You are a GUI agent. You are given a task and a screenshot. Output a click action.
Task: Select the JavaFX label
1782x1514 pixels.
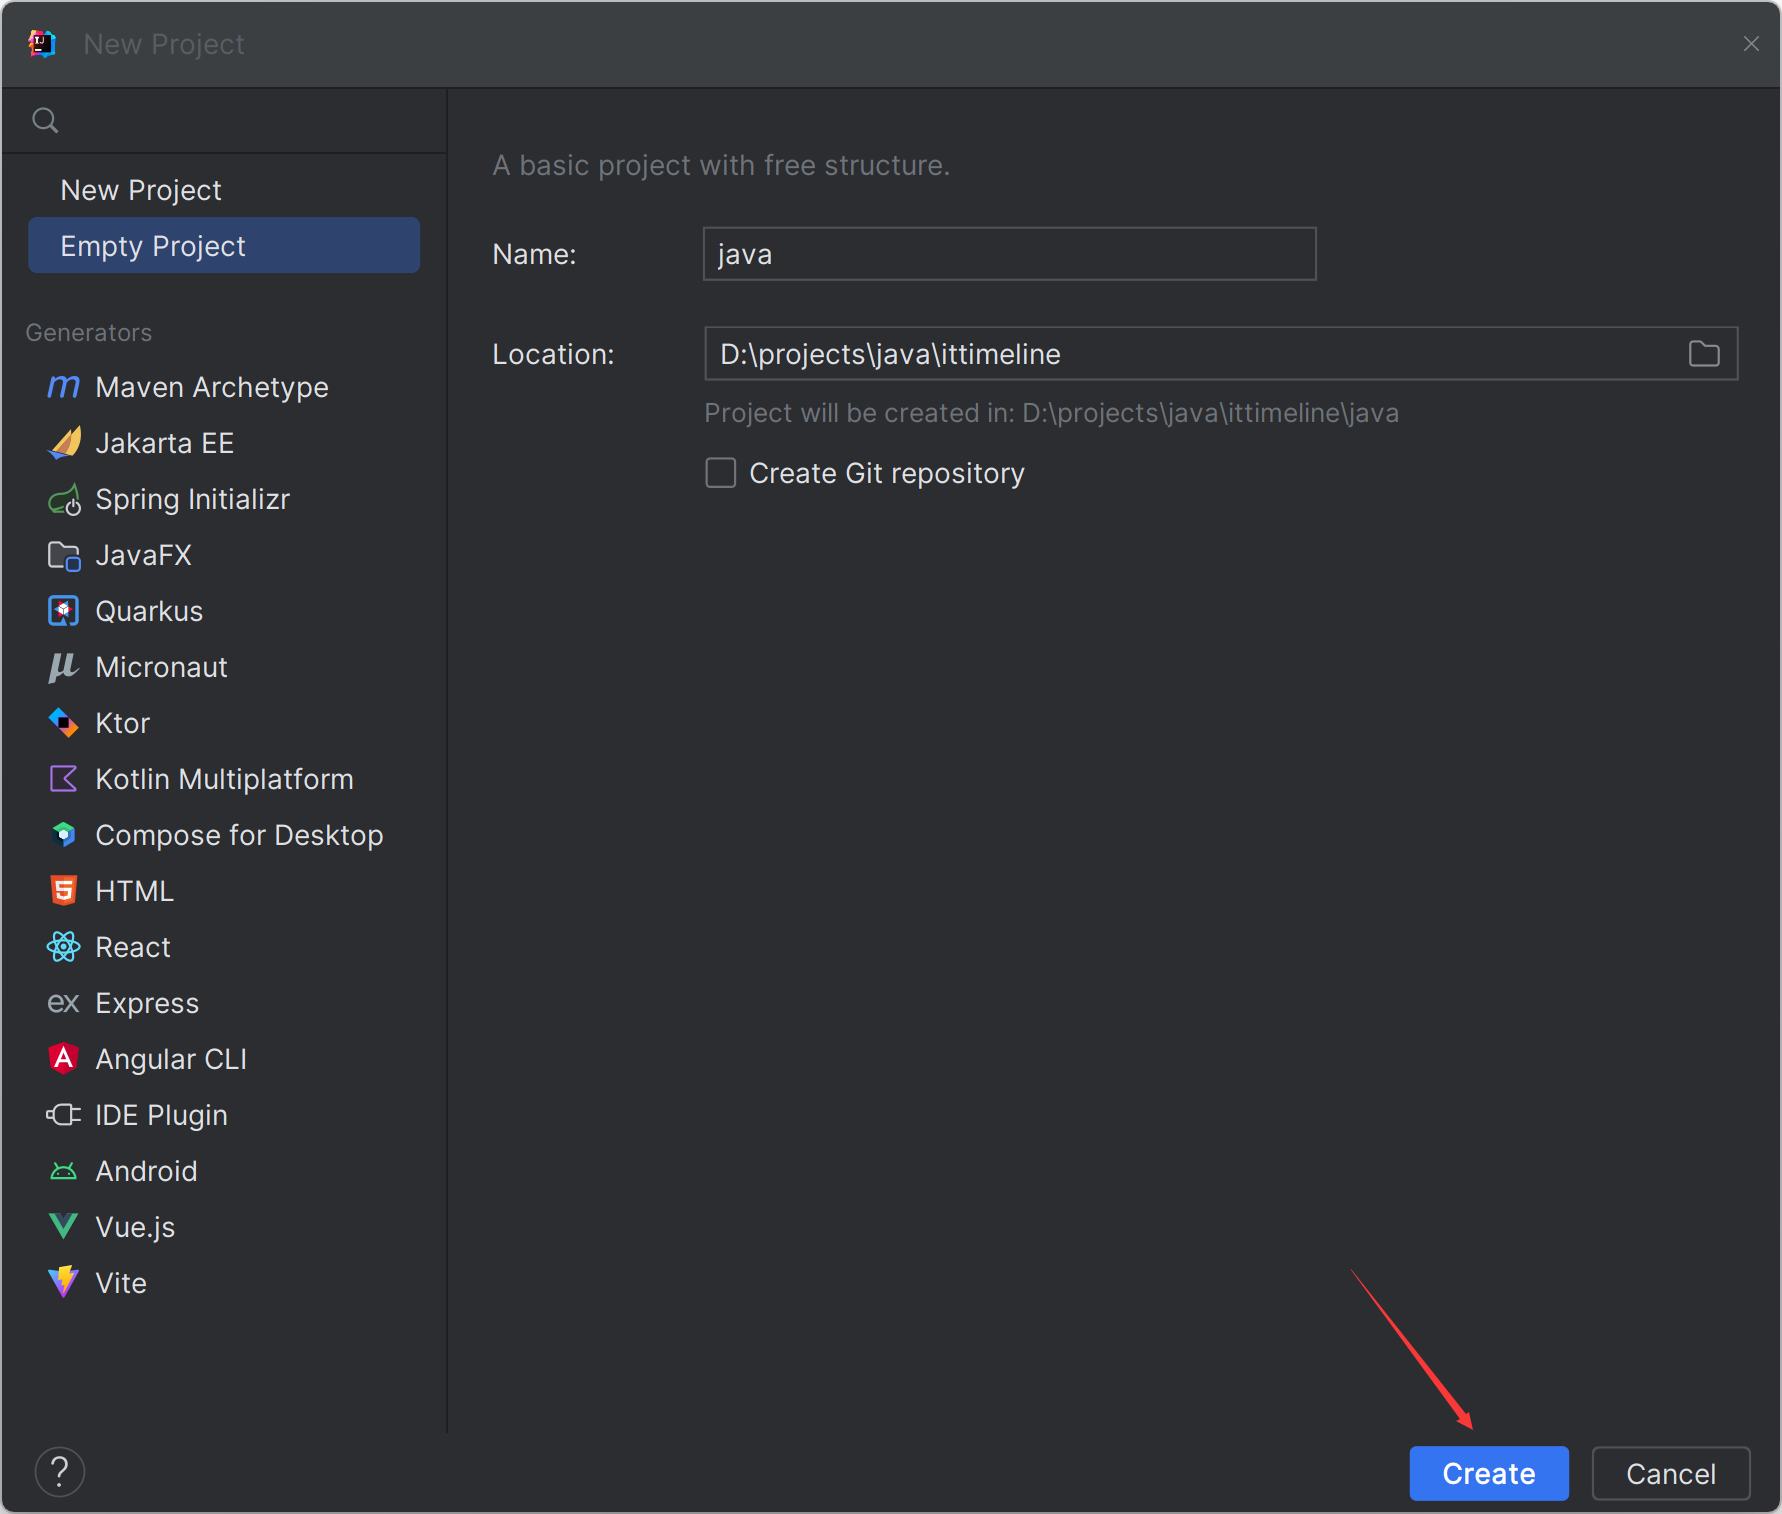pyautogui.click(x=143, y=555)
